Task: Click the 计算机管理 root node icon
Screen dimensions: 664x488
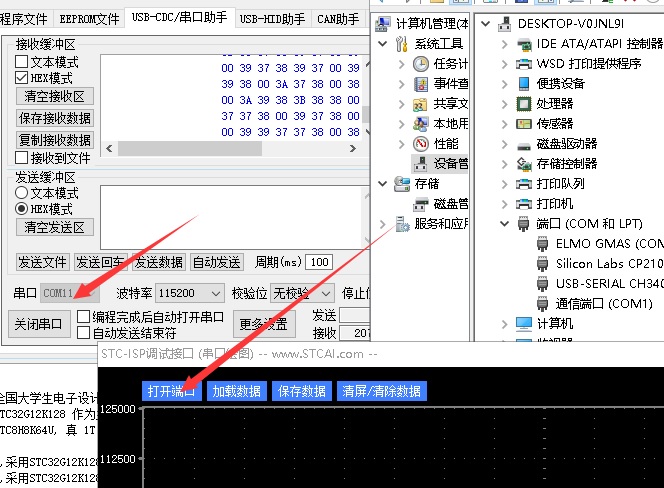Action: tap(383, 24)
